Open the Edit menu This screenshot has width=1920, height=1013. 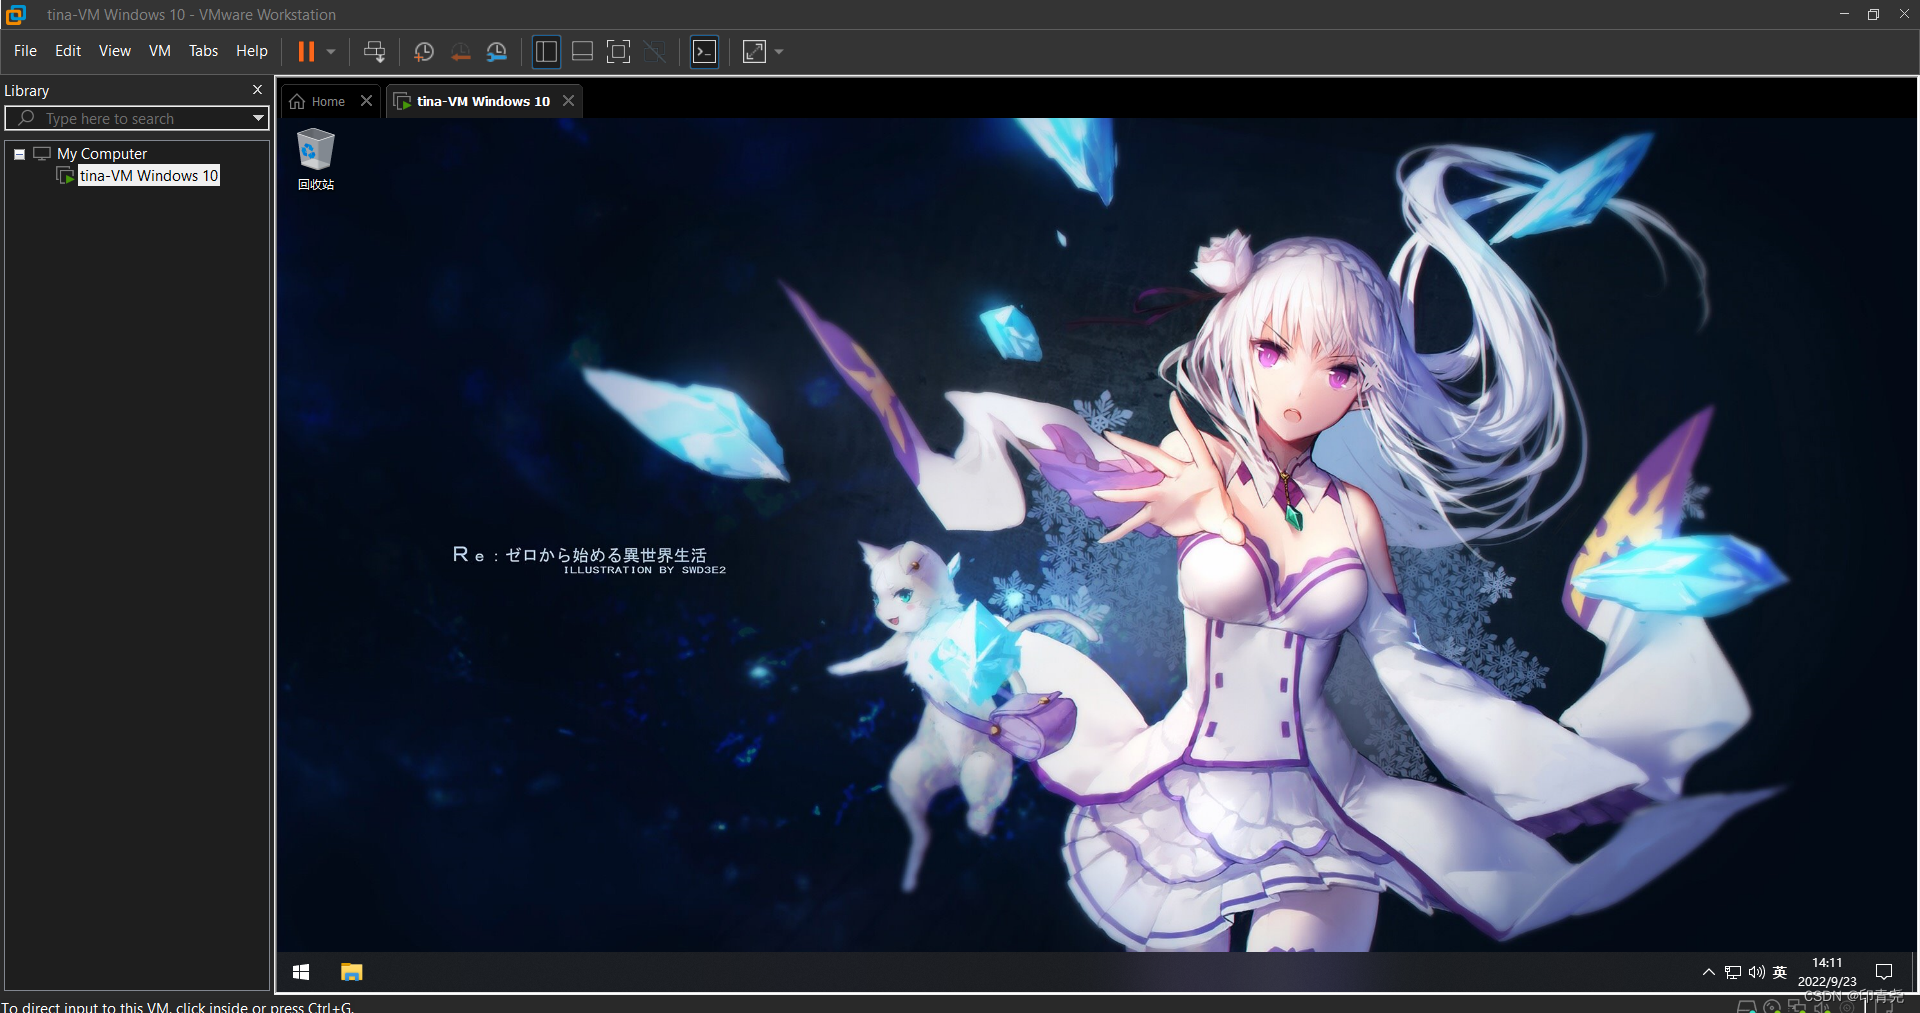(x=68, y=51)
